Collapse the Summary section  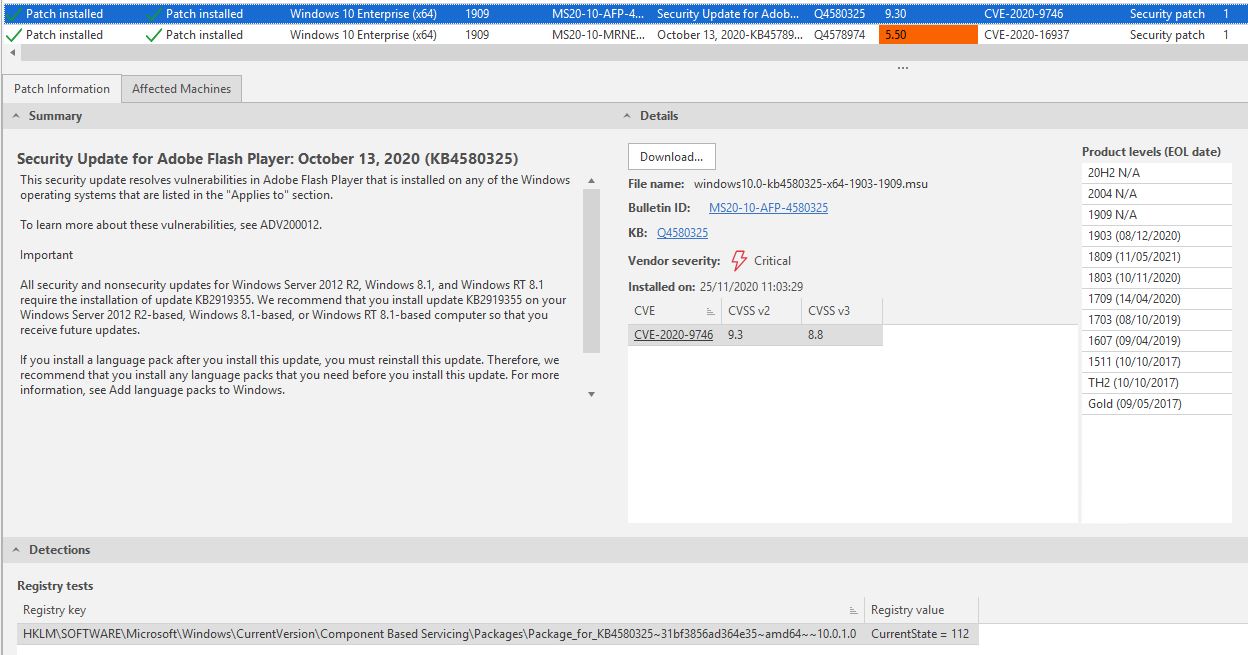[x=17, y=116]
